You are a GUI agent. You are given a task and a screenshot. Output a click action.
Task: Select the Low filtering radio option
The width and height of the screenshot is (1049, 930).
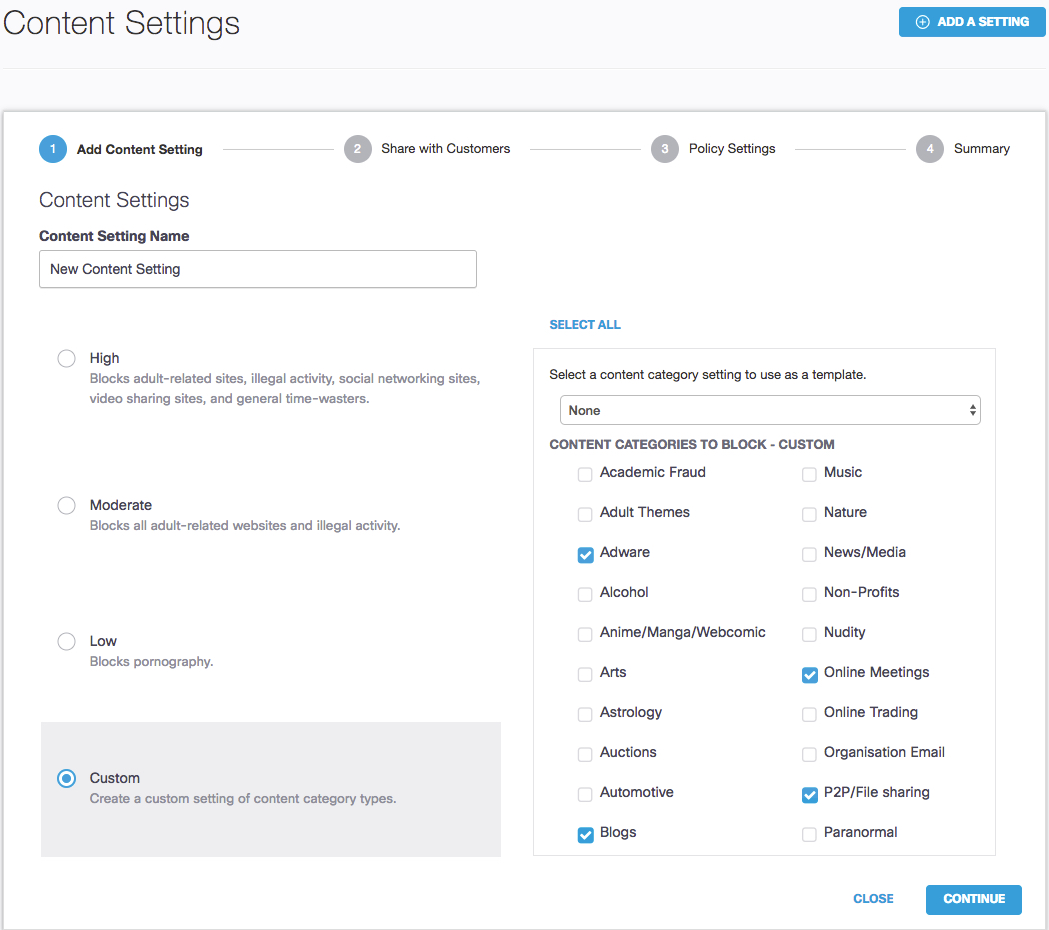click(67, 641)
